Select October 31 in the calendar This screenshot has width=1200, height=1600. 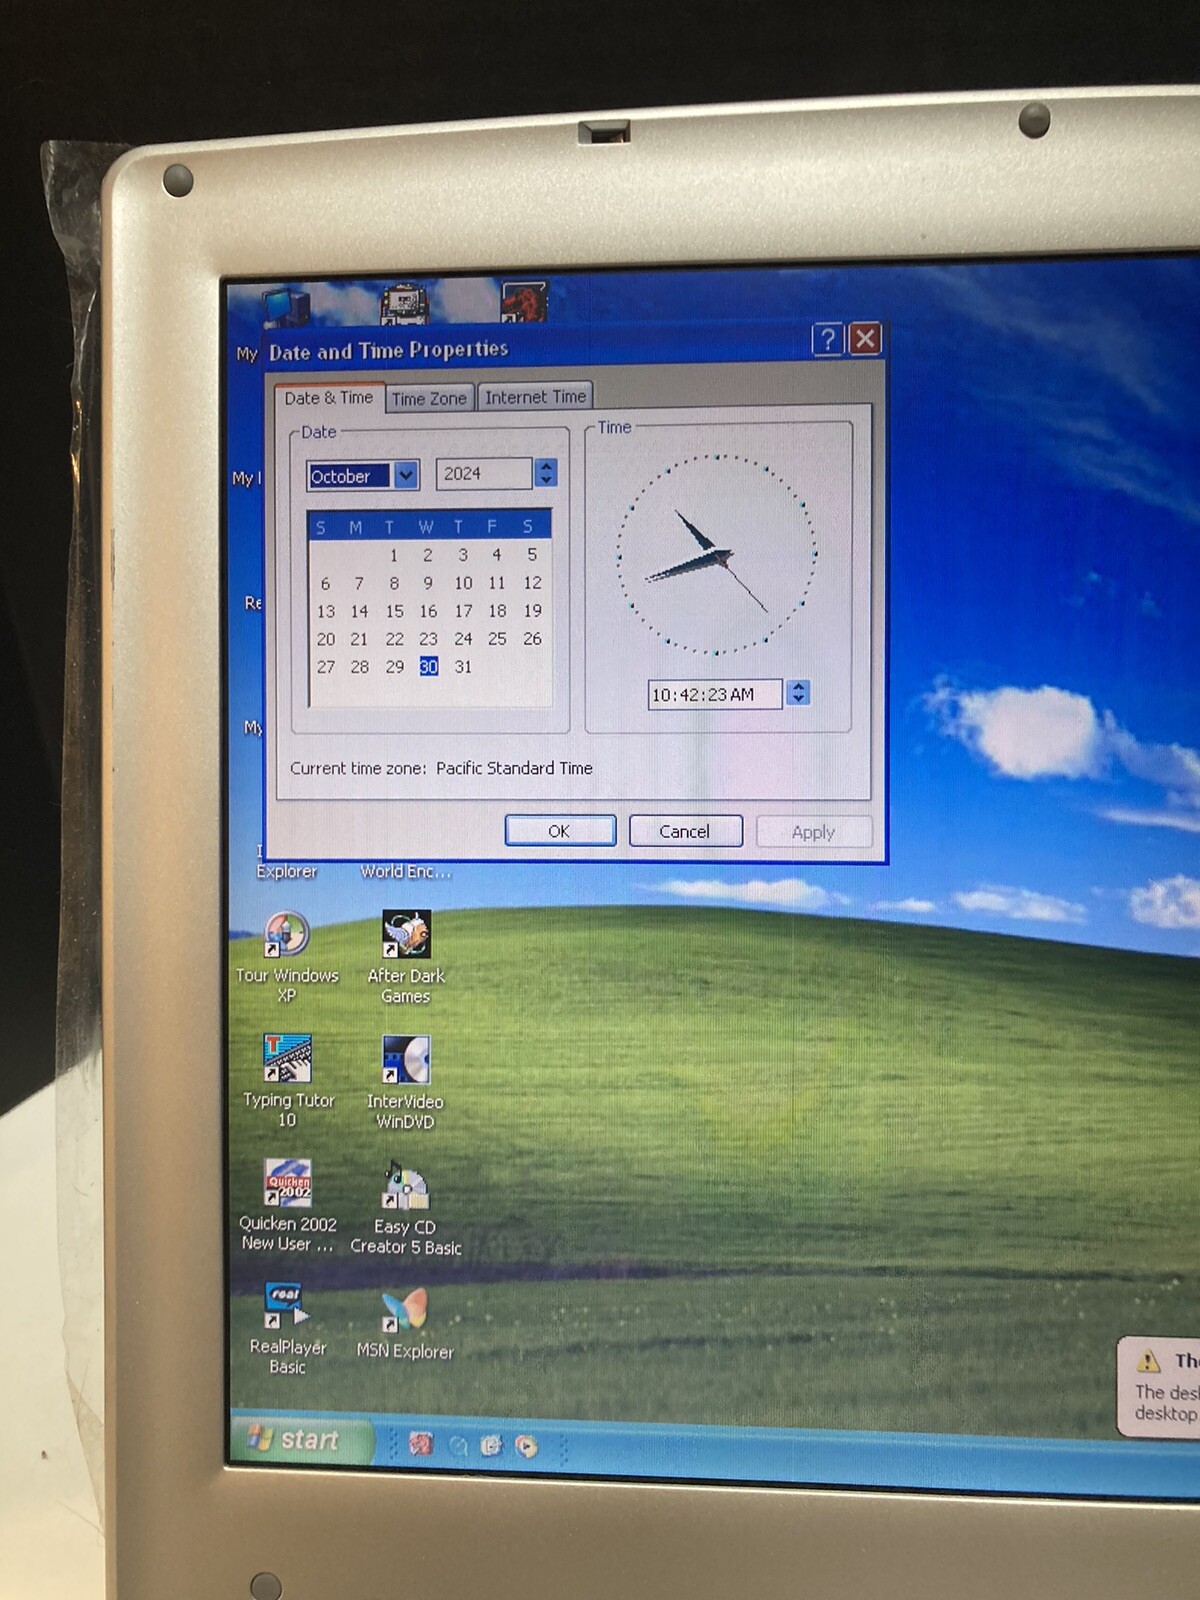463,667
